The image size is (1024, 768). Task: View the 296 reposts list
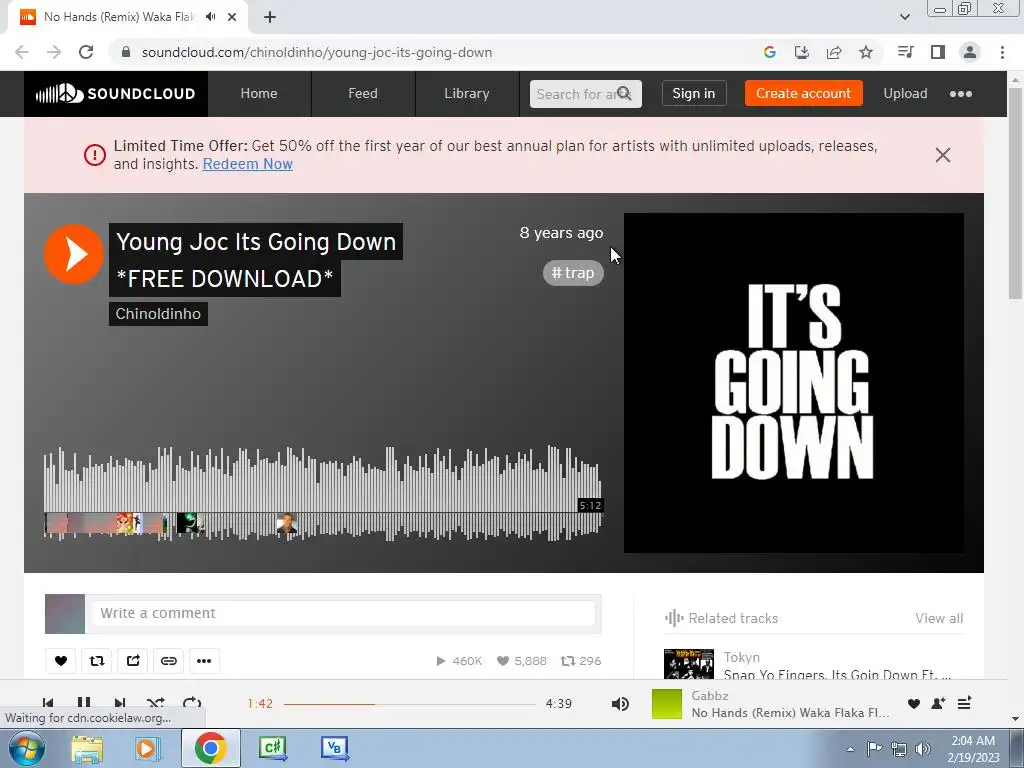(581, 661)
